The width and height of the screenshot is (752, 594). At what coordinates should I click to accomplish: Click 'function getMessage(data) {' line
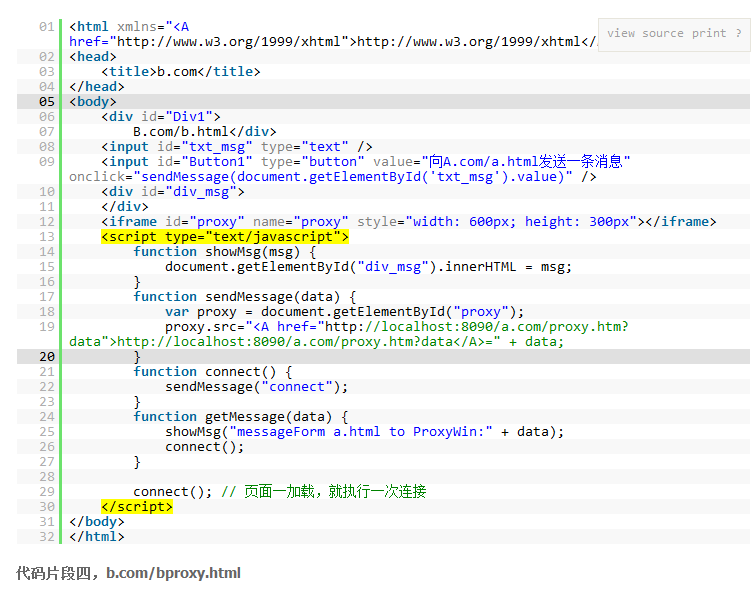241,417
